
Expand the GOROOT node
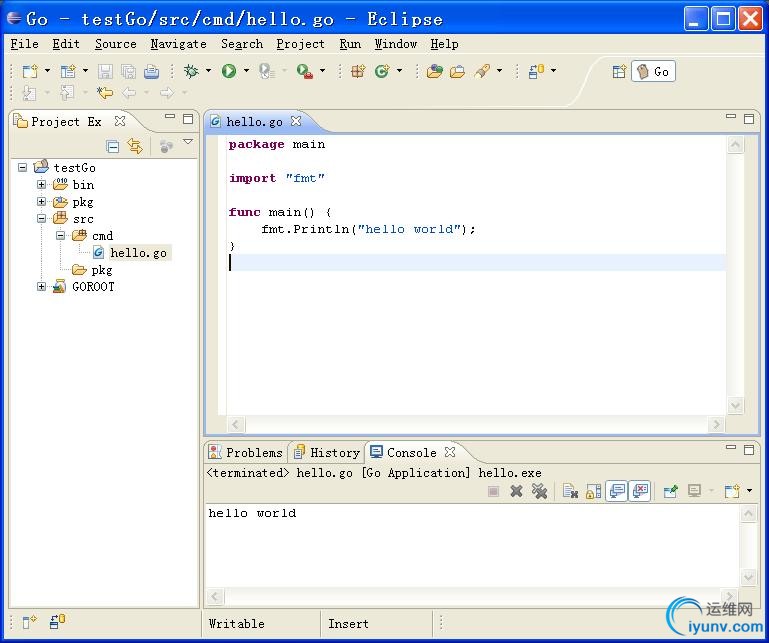(42, 286)
